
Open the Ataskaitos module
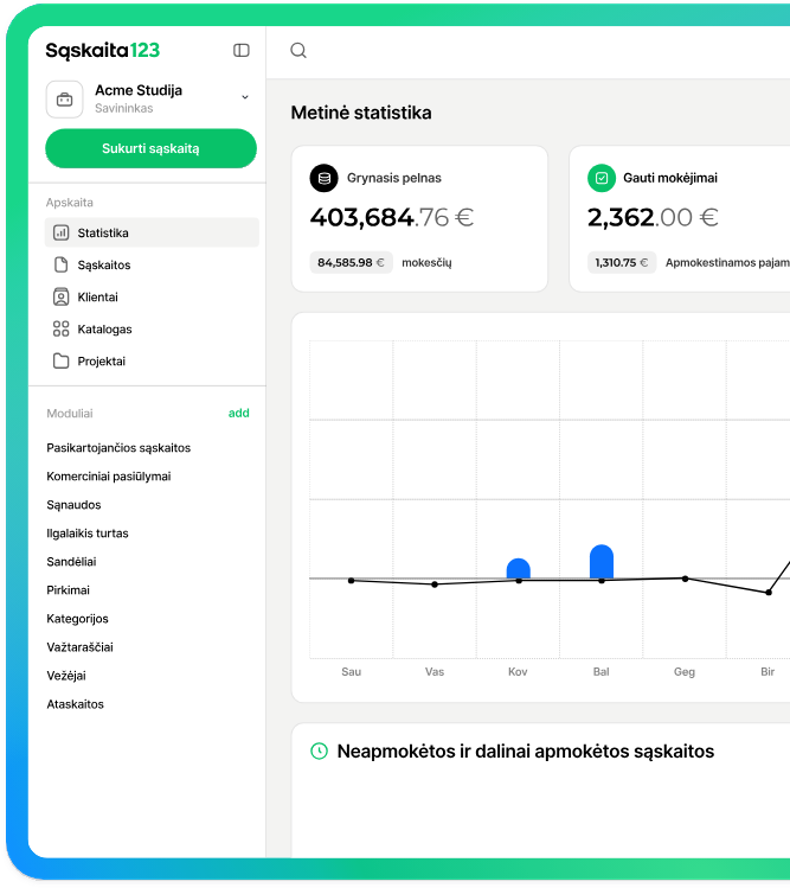pyautogui.click(x=75, y=704)
